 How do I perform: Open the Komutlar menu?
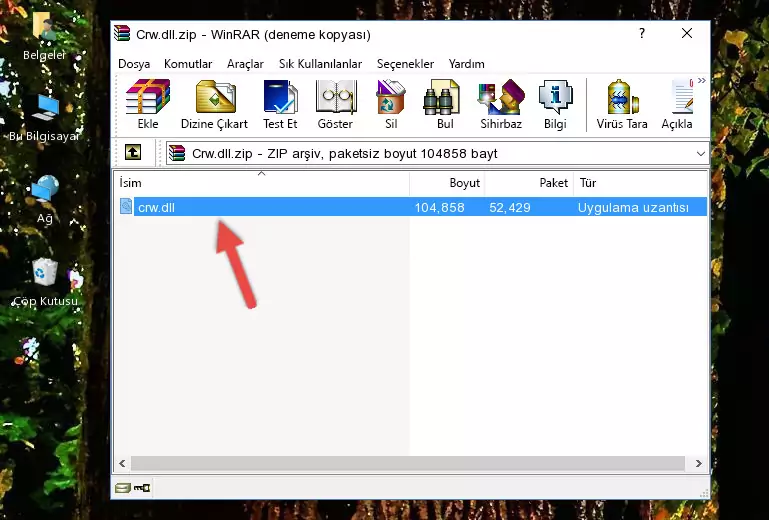pos(188,64)
